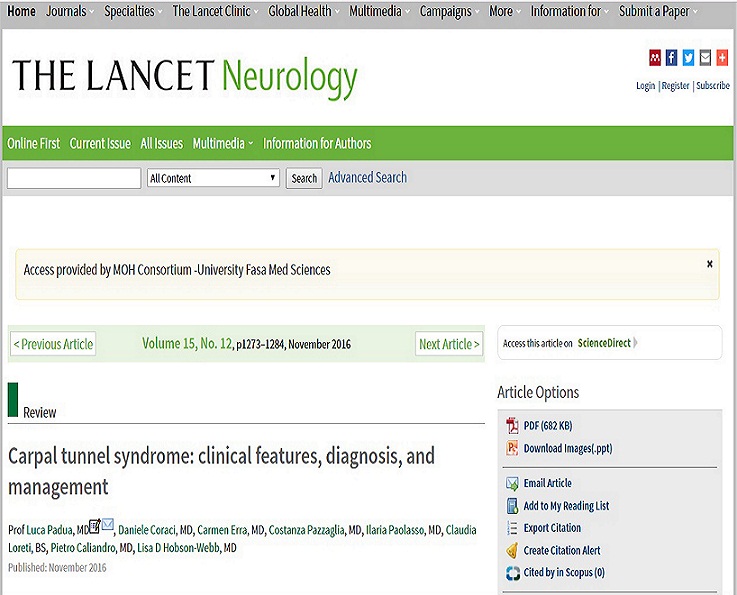The height and width of the screenshot is (595, 737).
Task: Open PDF (682 KB) link
Action: [548, 426]
